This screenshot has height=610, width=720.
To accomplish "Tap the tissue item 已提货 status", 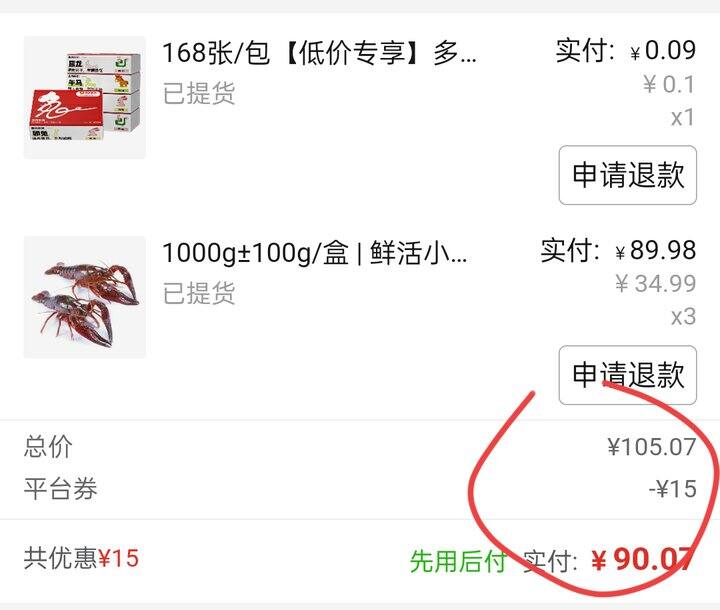I will [x=199, y=93].
